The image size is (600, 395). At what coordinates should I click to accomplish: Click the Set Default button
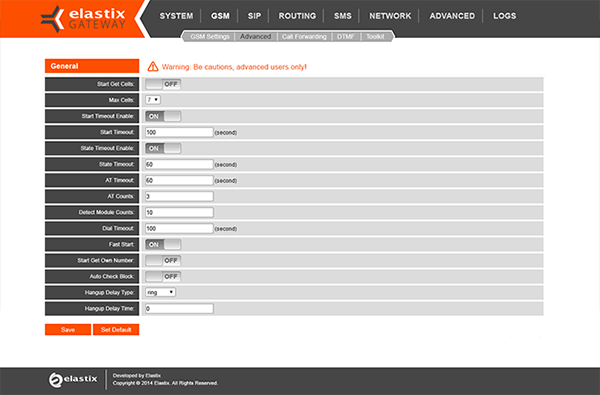[x=116, y=330]
